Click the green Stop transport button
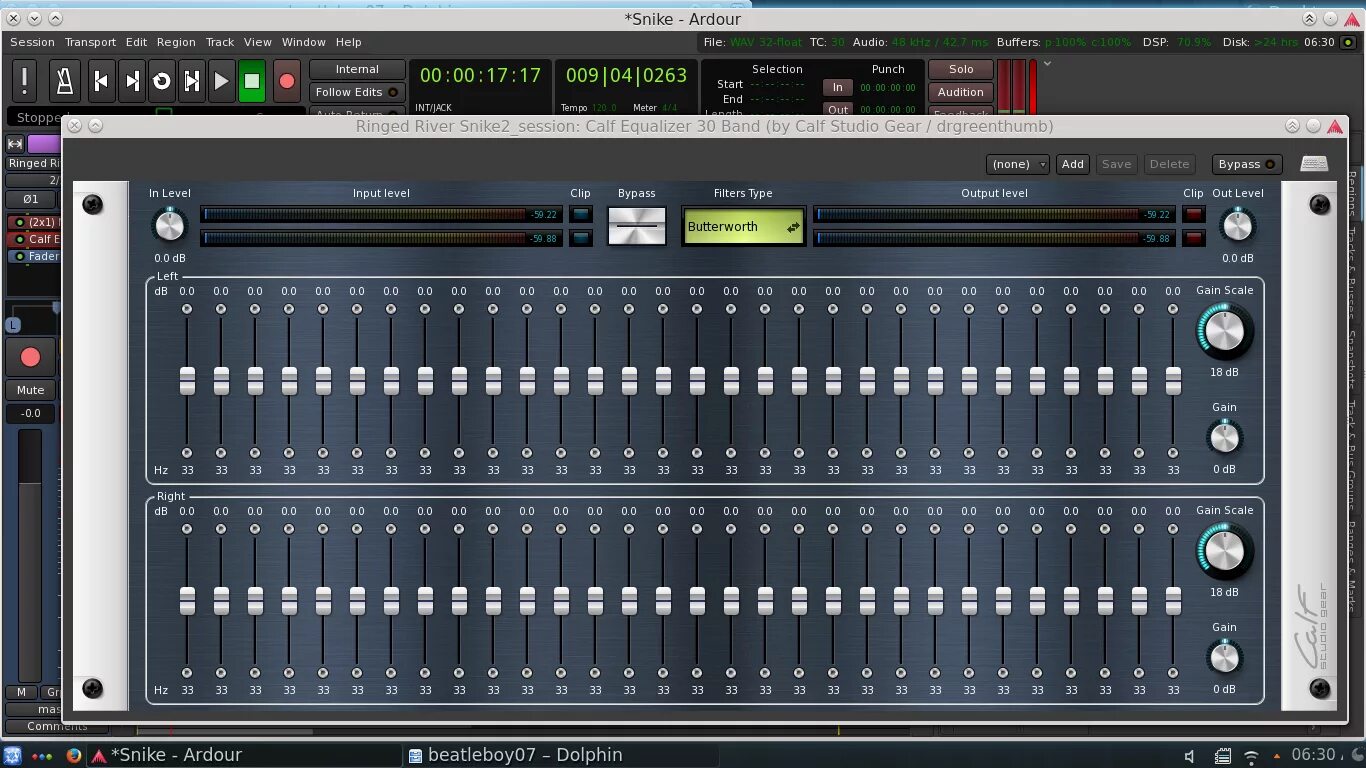This screenshot has width=1366, height=768. coord(252,81)
